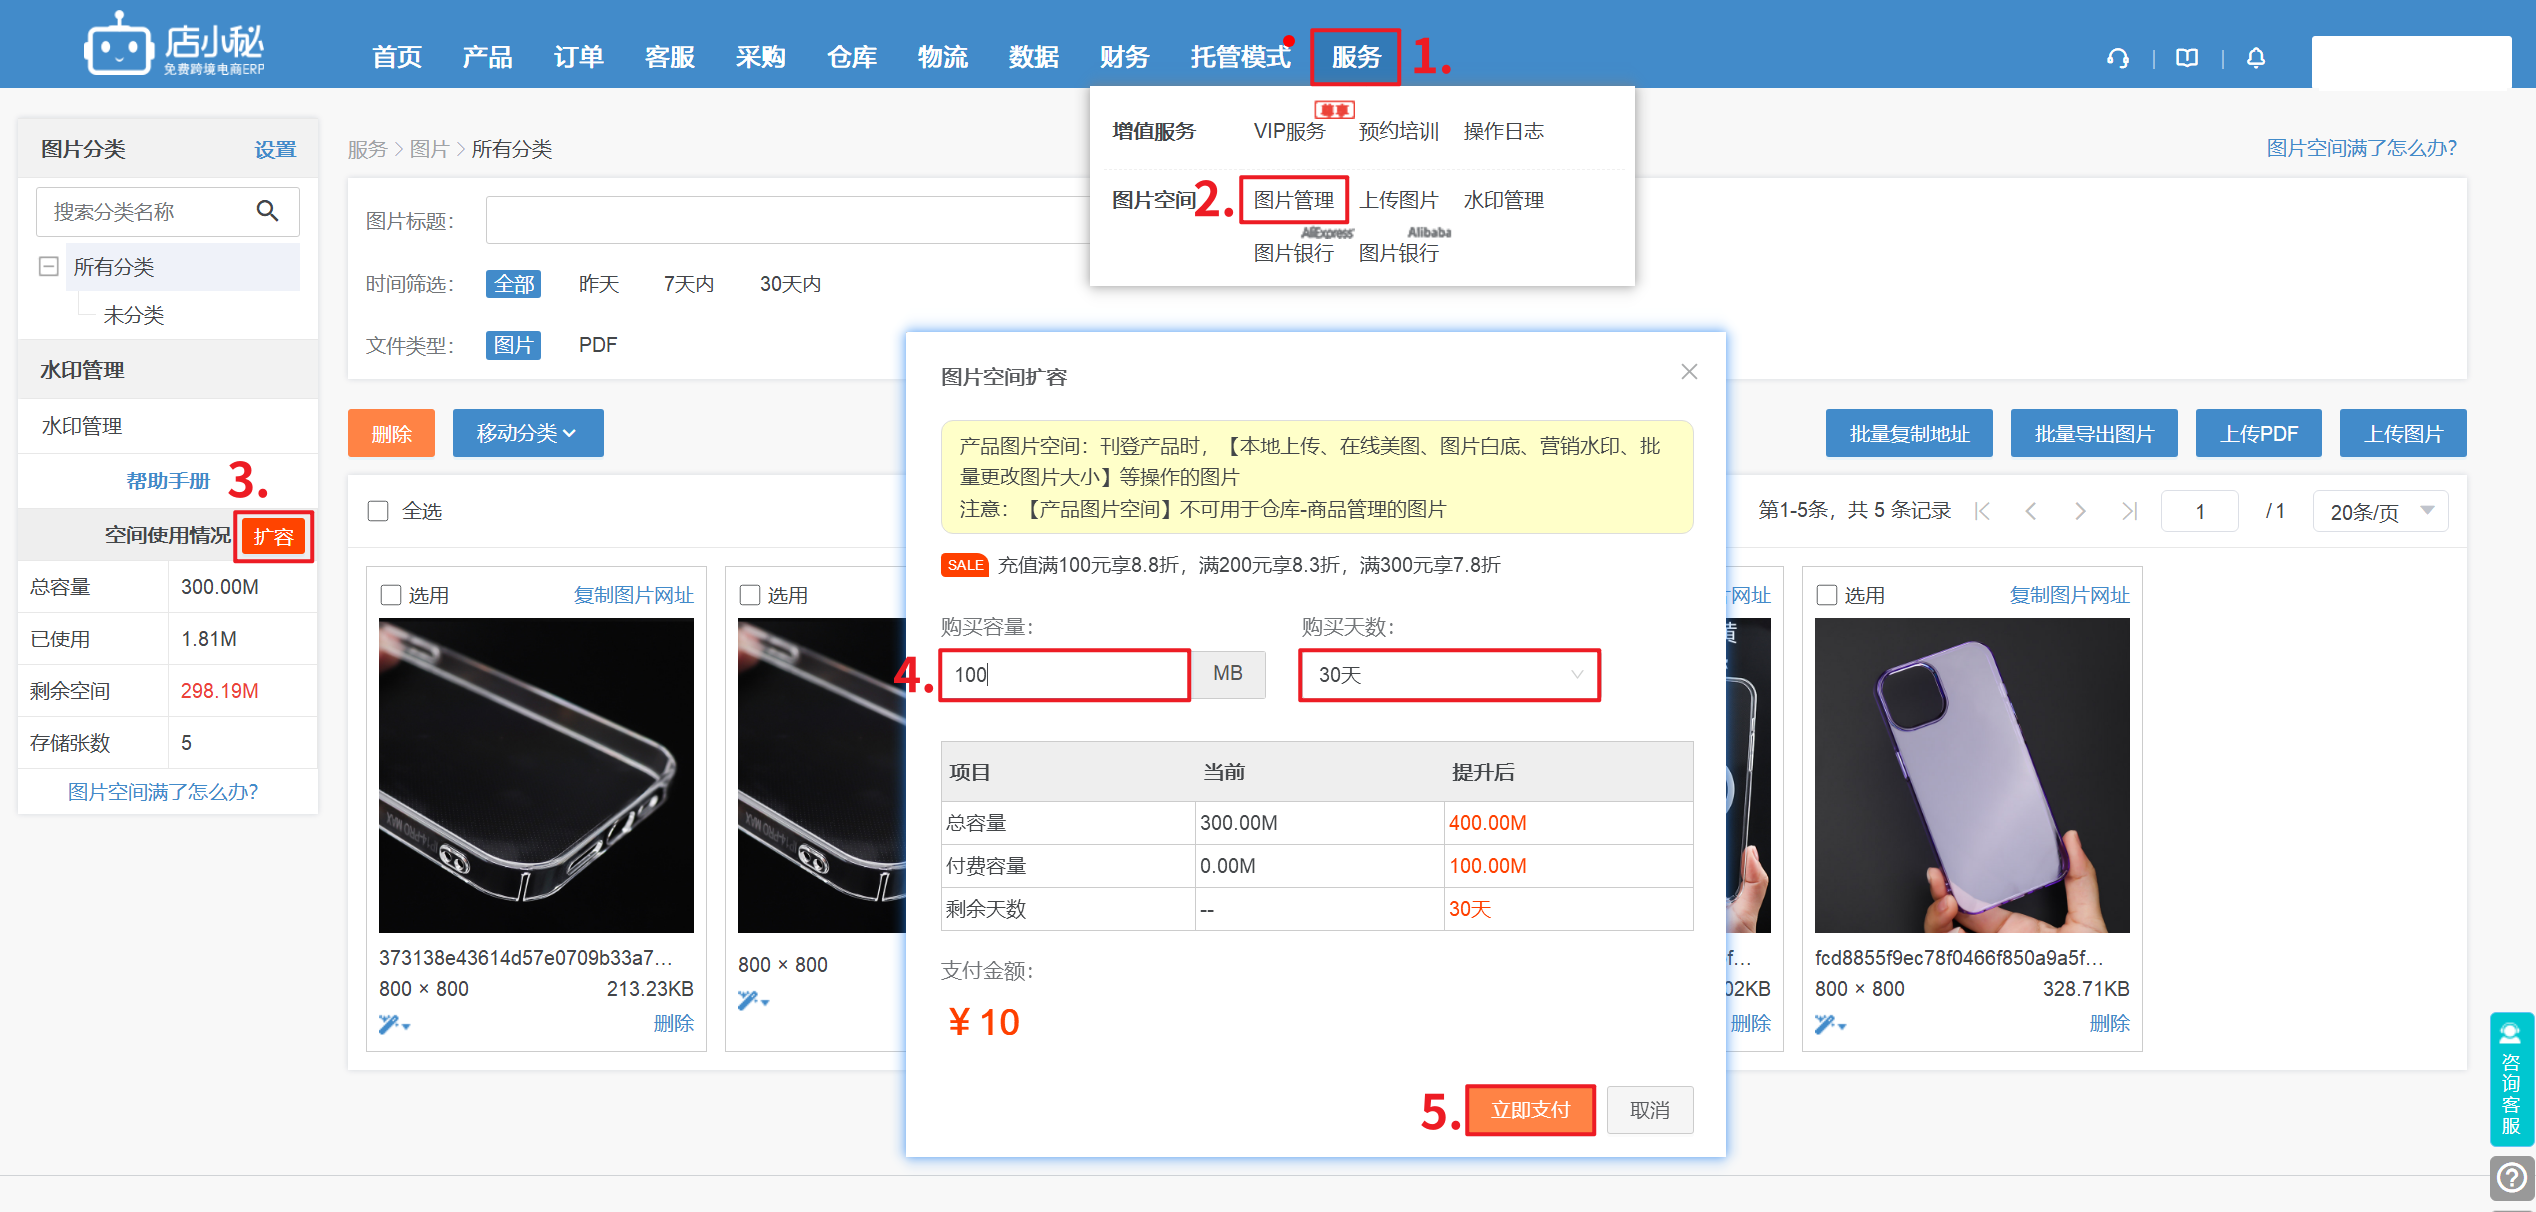Click the customer service headset icon
Image resolution: width=2536 pixels, height=1212 pixels.
tap(2117, 58)
